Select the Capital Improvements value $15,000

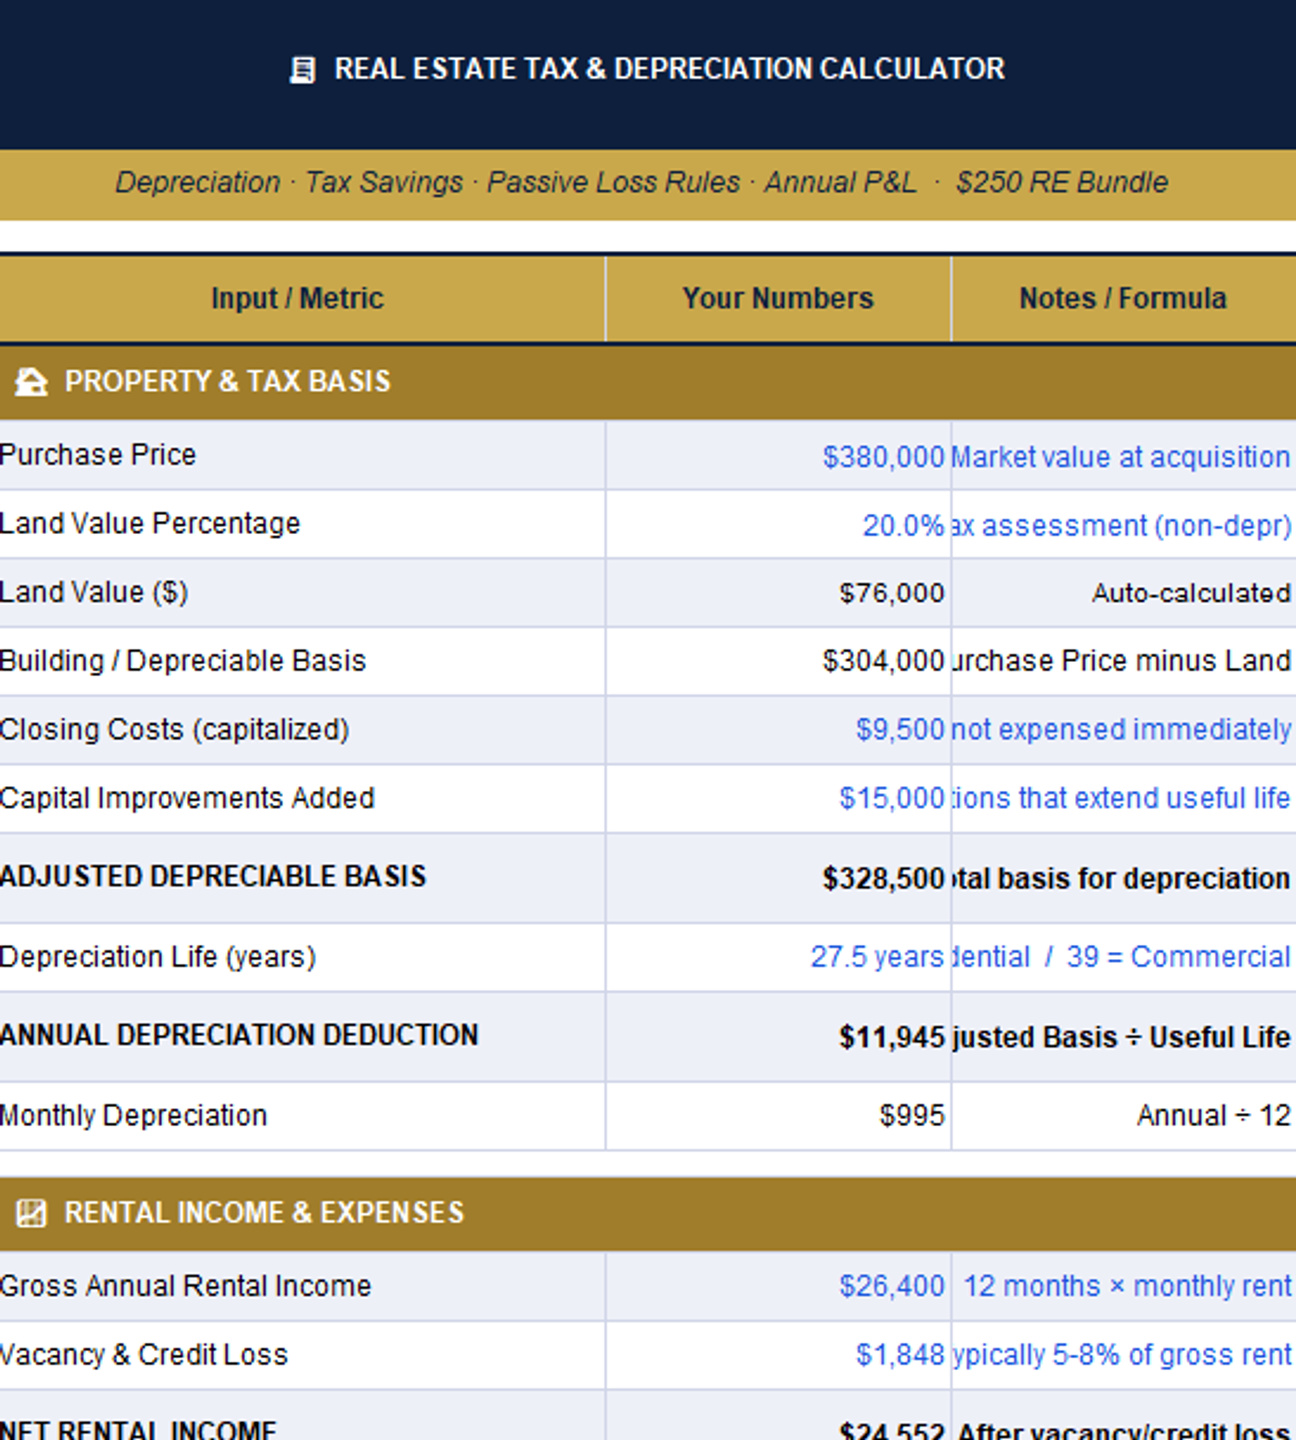click(x=892, y=798)
